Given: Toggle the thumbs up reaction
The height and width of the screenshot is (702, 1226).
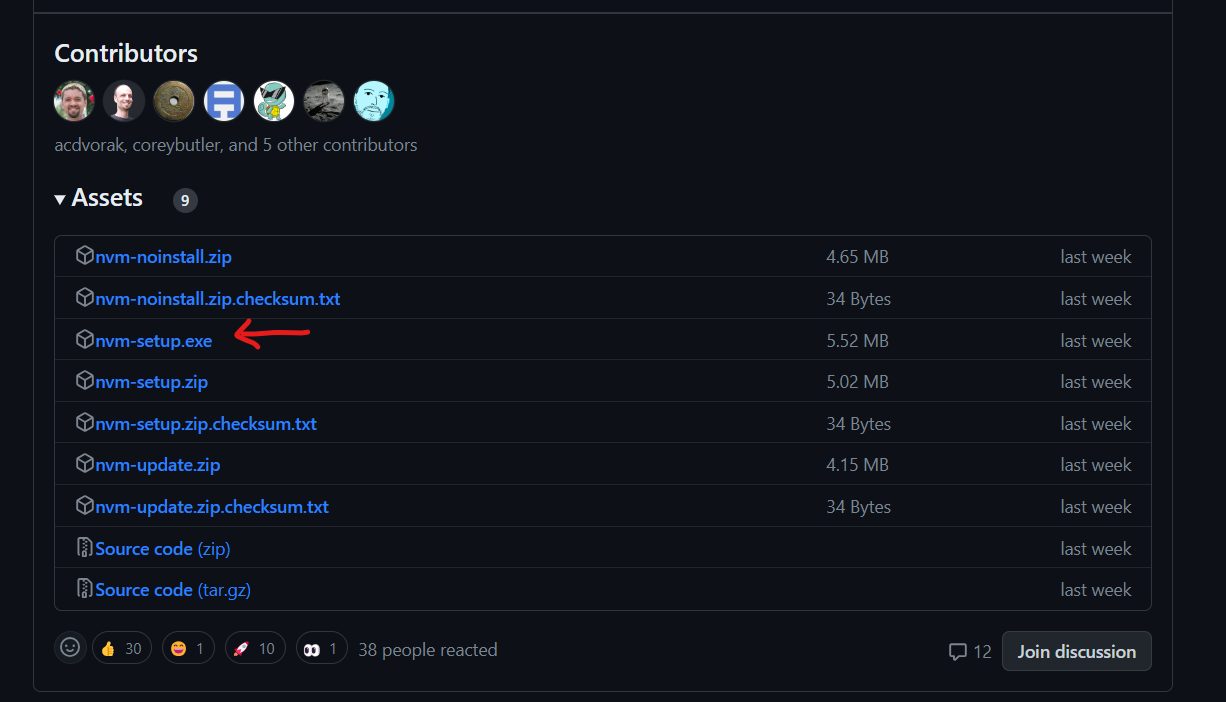Looking at the screenshot, I should (x=121, y=649).
